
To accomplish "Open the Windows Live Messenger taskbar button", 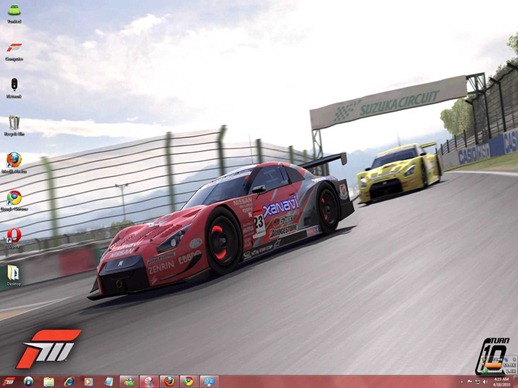I will coord(129,381).
